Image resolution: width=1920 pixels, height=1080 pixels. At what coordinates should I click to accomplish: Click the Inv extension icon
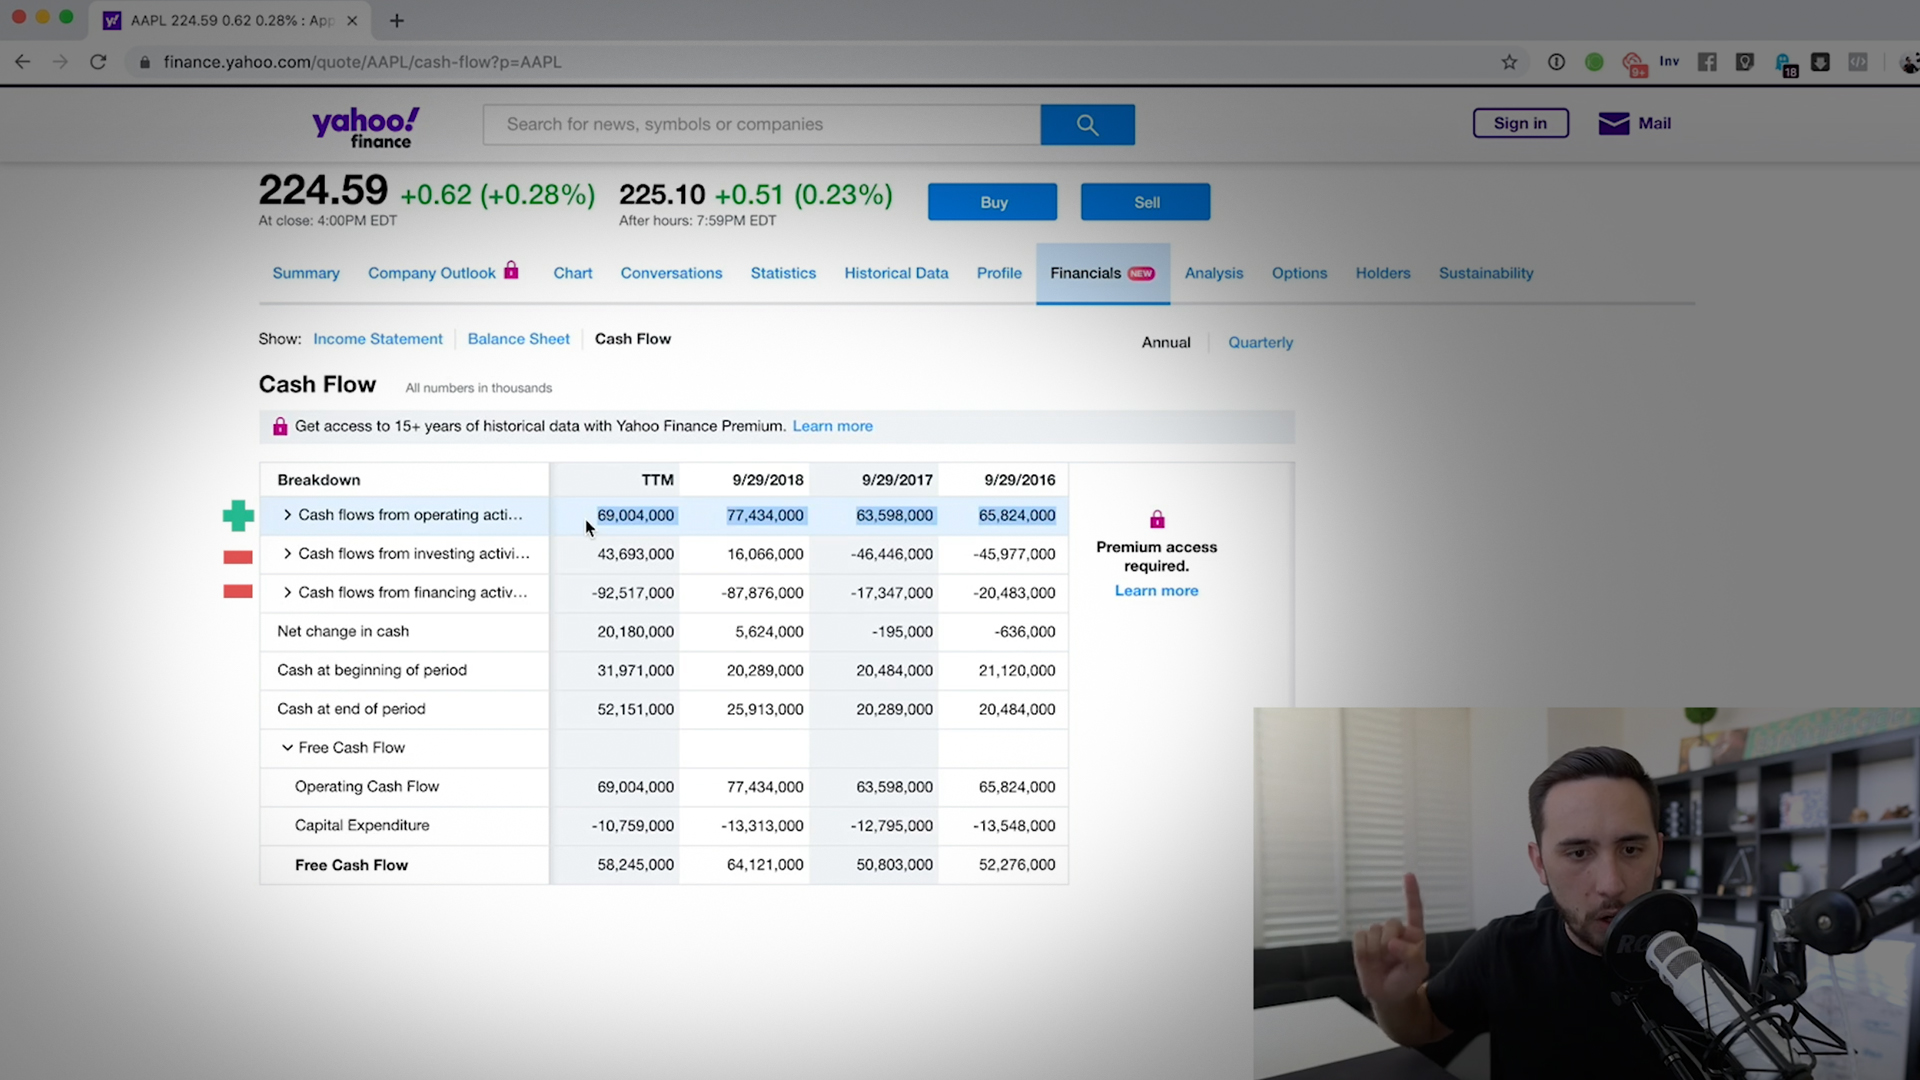(x=1669, y=61)
